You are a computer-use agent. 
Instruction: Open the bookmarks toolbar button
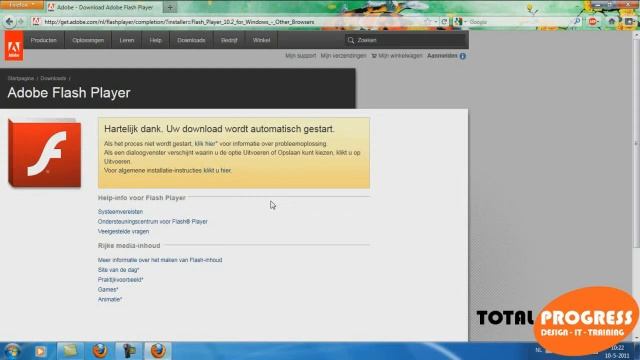[629, 22]
